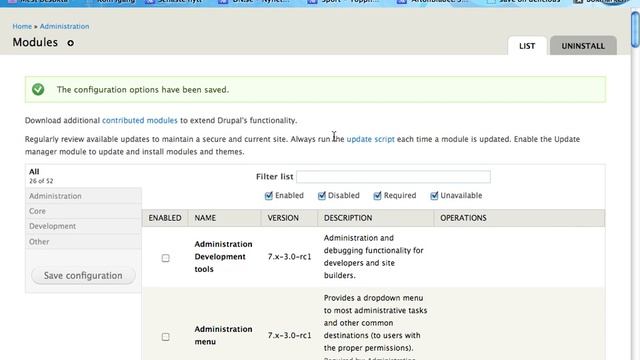This screenshot has width=640, height=360.
Task: Uncheck the Required filter checkbox
Action: (x=377, y=196)
